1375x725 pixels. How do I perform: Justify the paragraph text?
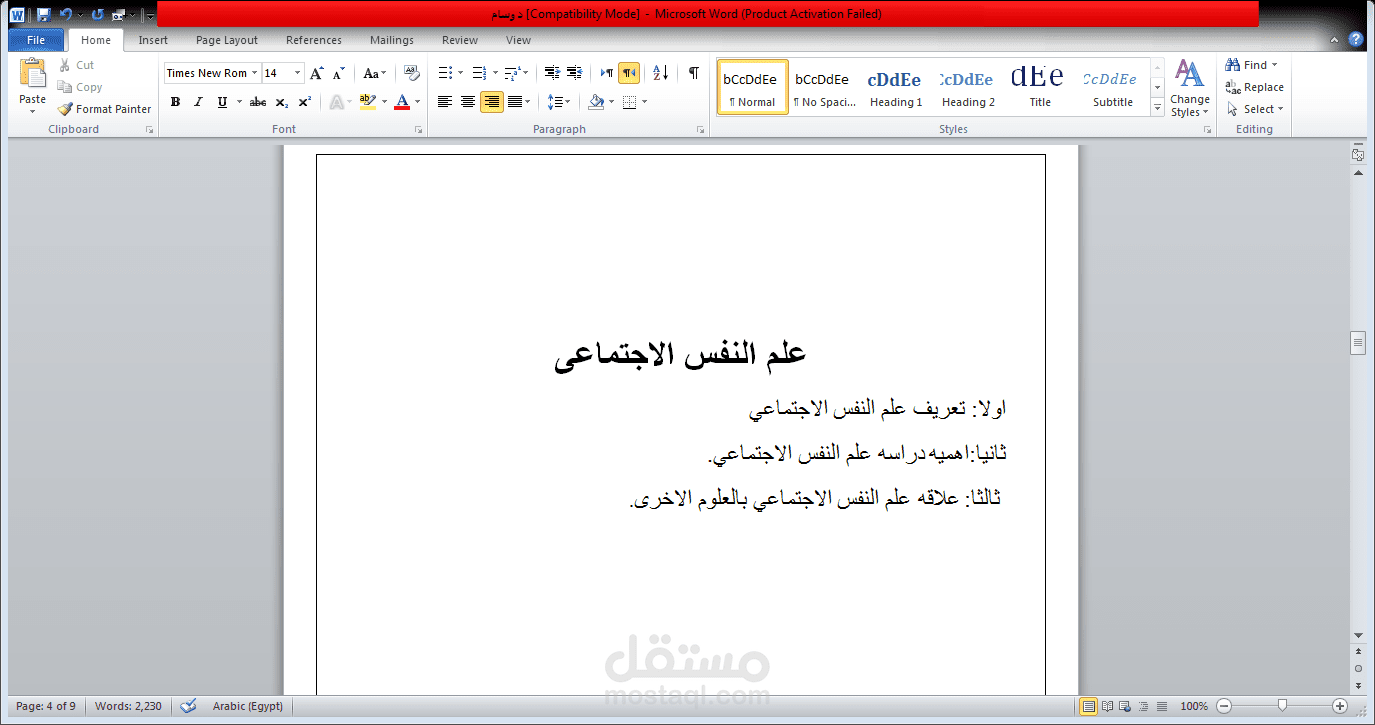coord(515,102)
